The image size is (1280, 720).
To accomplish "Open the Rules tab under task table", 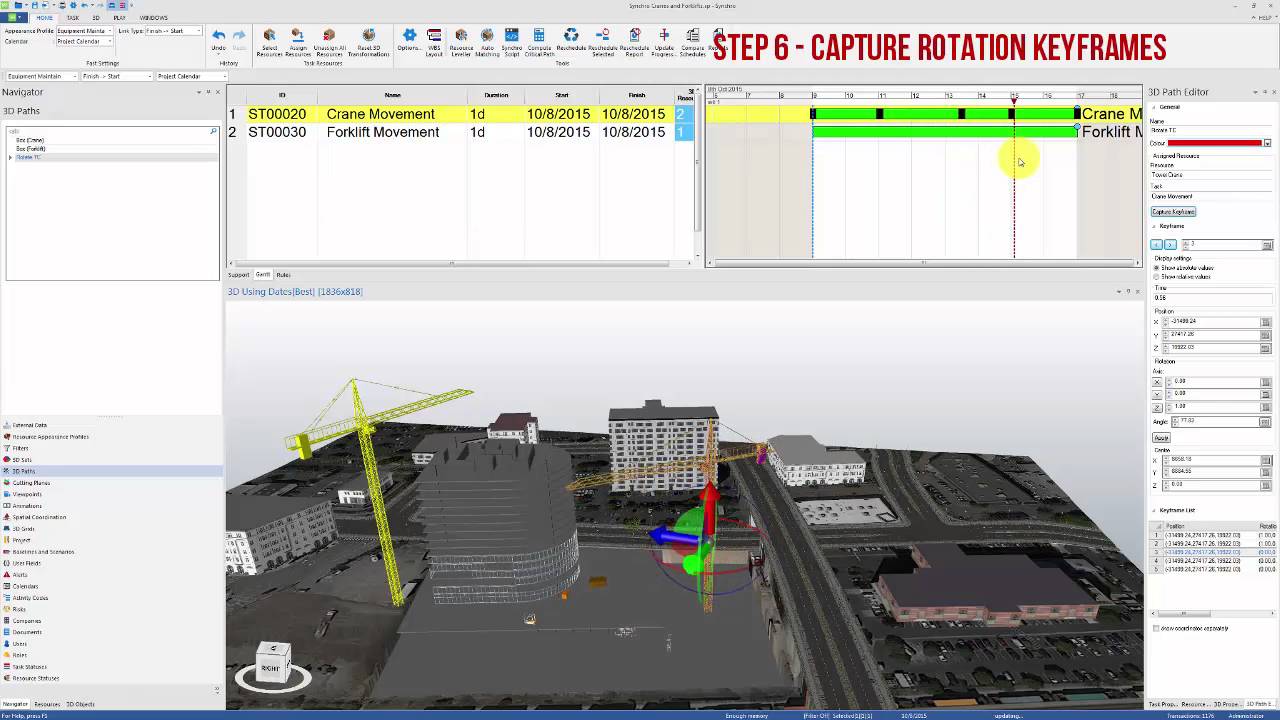I will tap(283, 274).
